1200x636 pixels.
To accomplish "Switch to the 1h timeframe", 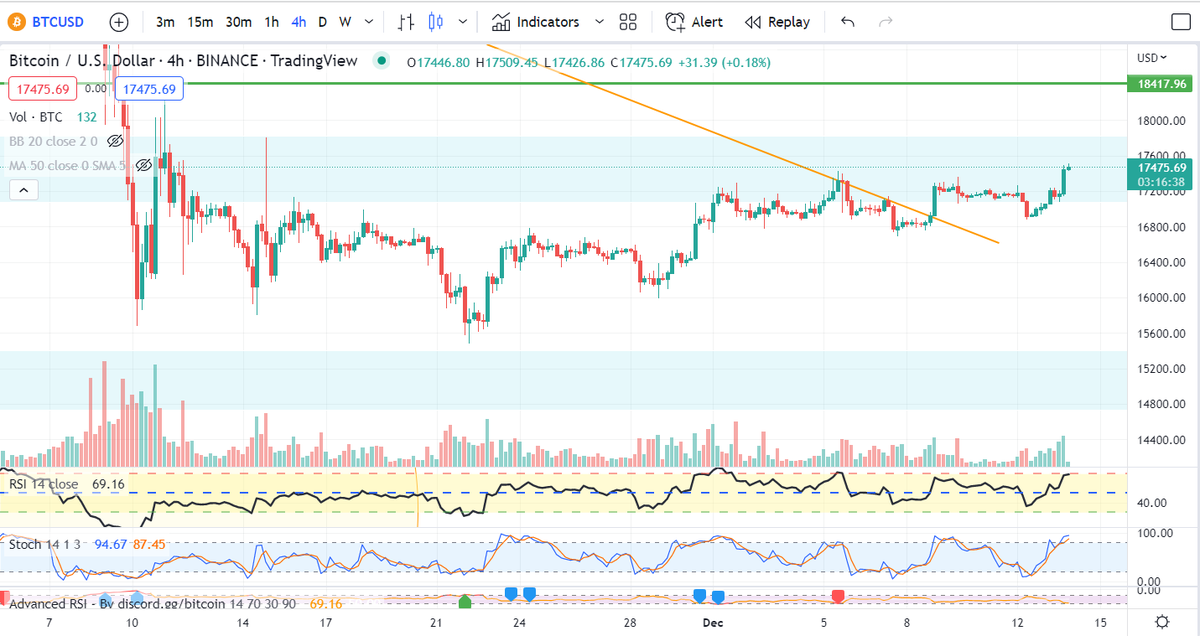I will (272, 21).
